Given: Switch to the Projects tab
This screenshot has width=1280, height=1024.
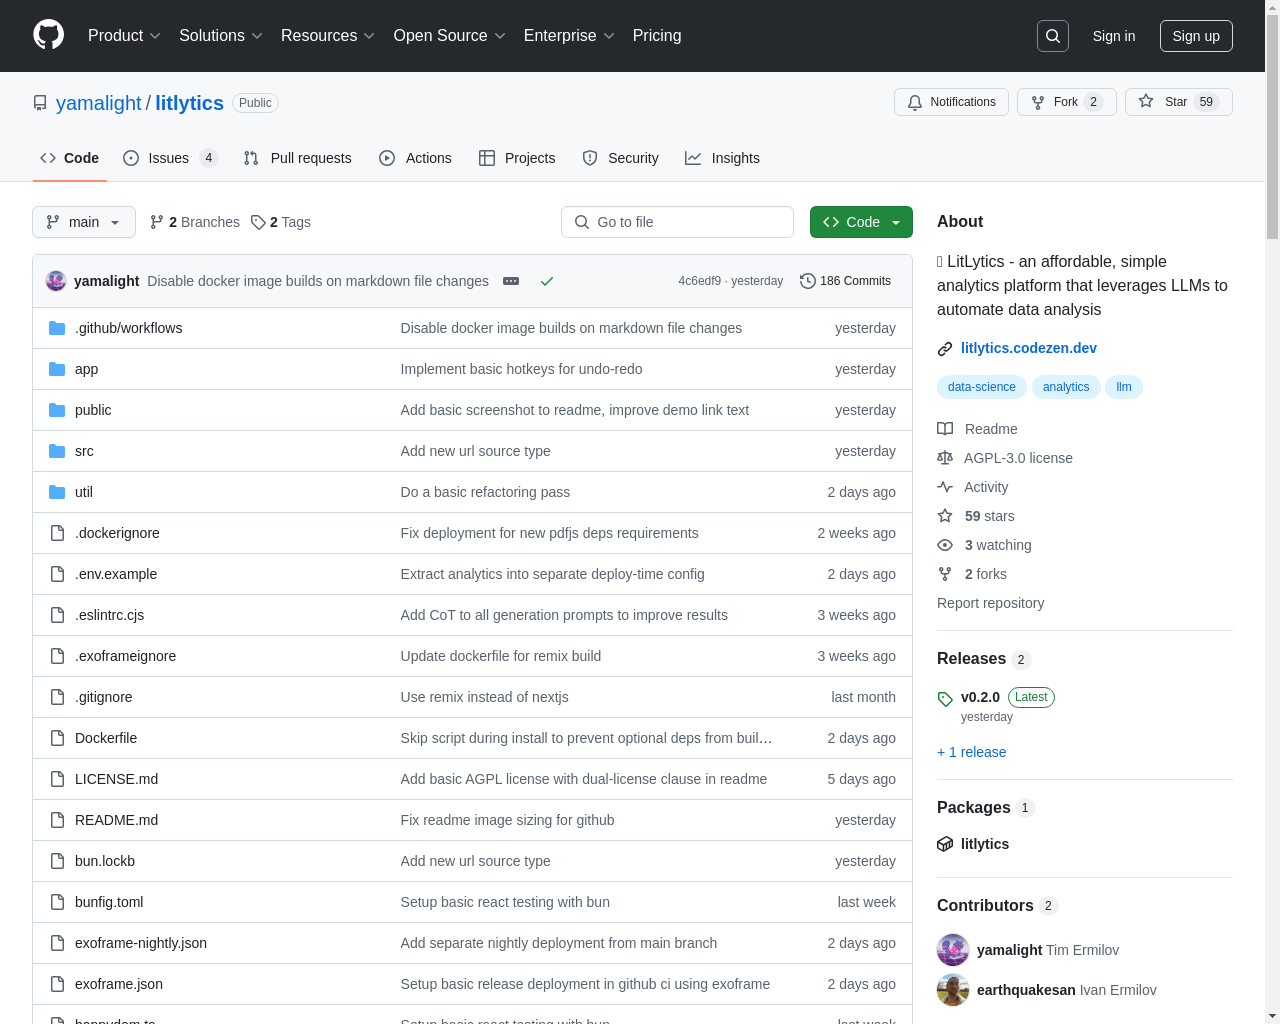Looking at the screenshot, I should pyautogui.click(x=517, y=158).
